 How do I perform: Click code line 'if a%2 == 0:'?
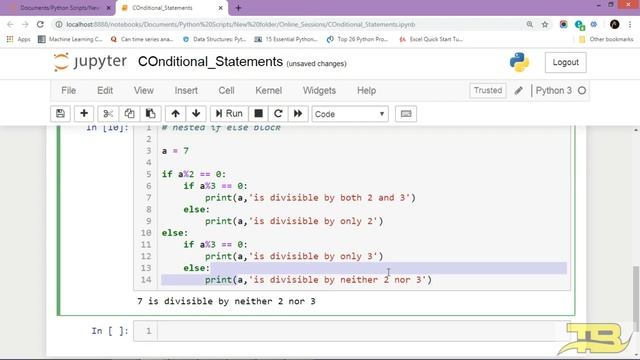[193, 174]
